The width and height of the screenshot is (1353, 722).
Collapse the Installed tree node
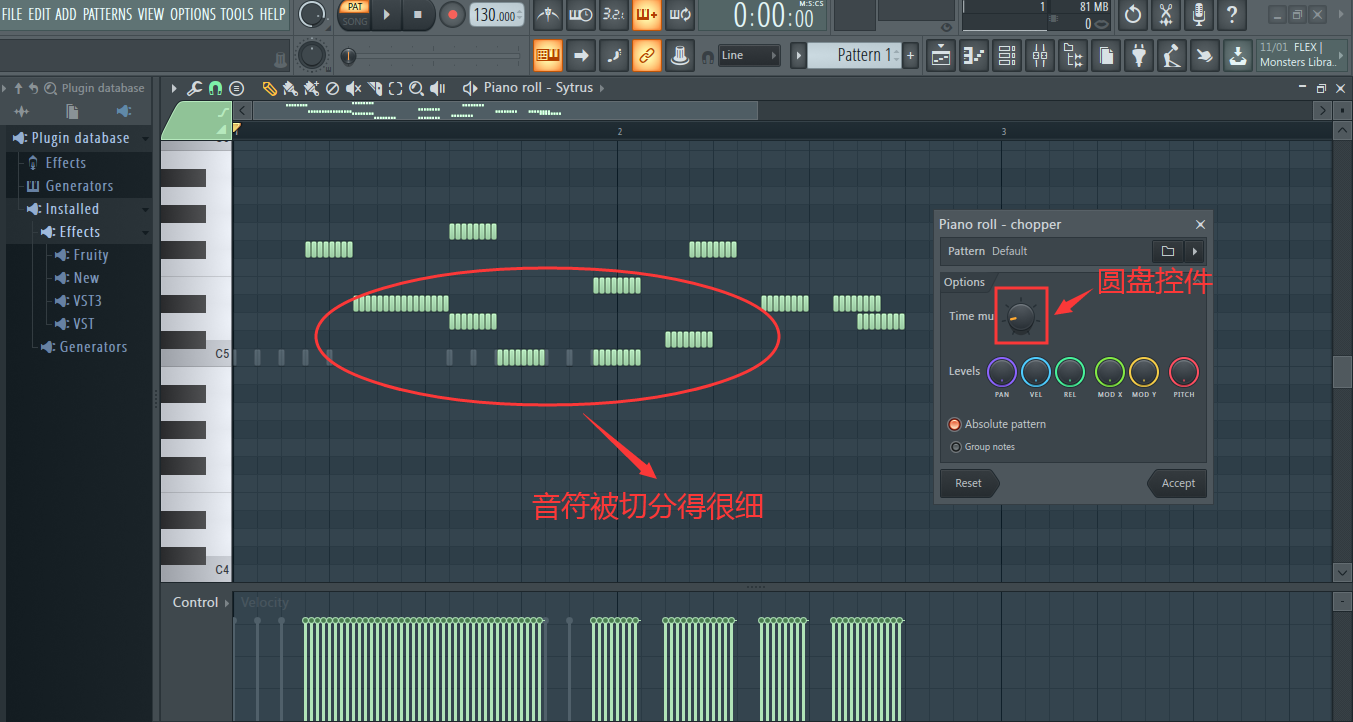(145, 209)
